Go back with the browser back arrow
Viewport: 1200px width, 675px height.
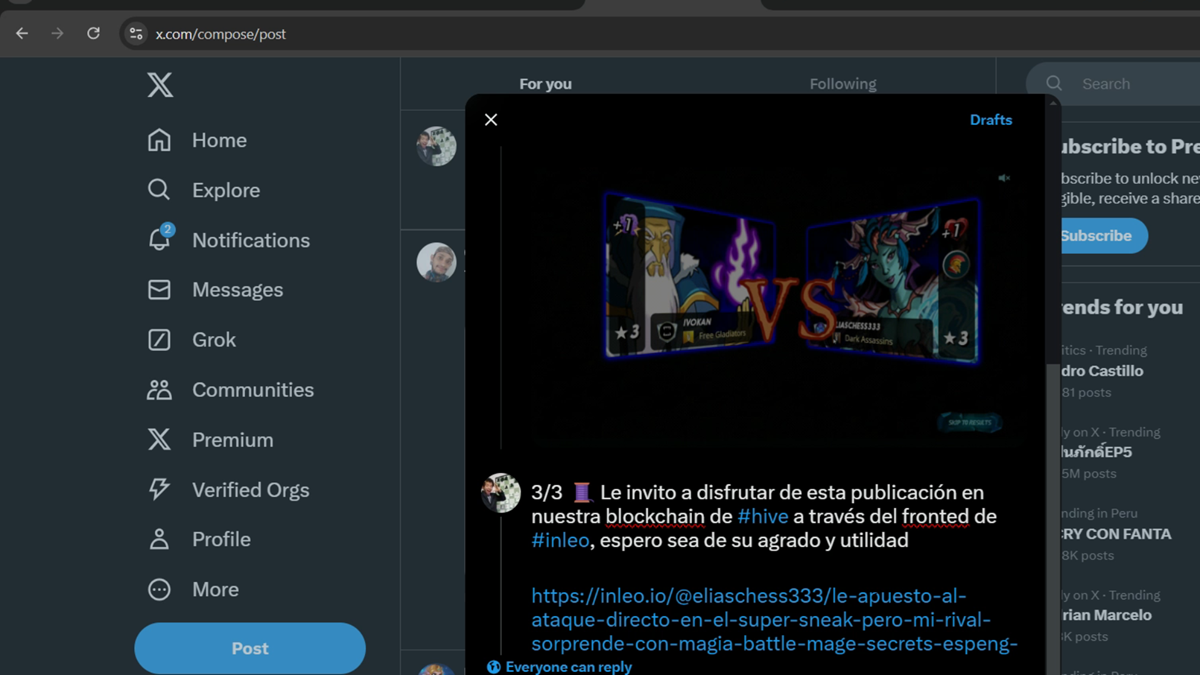coord(22,33)
